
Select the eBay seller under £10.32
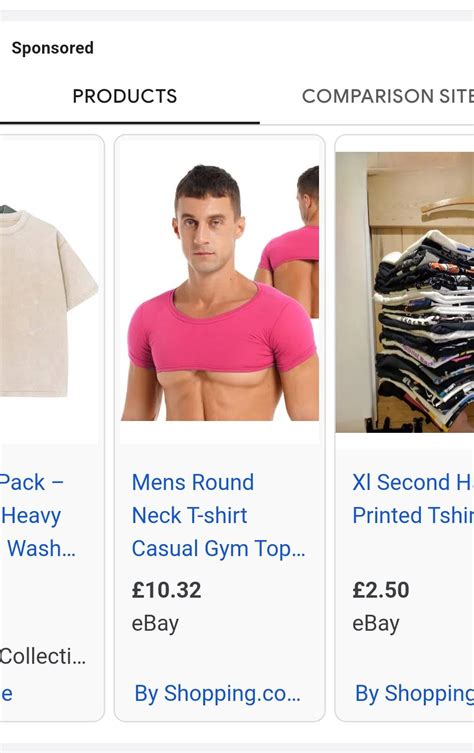click(155, 623)
